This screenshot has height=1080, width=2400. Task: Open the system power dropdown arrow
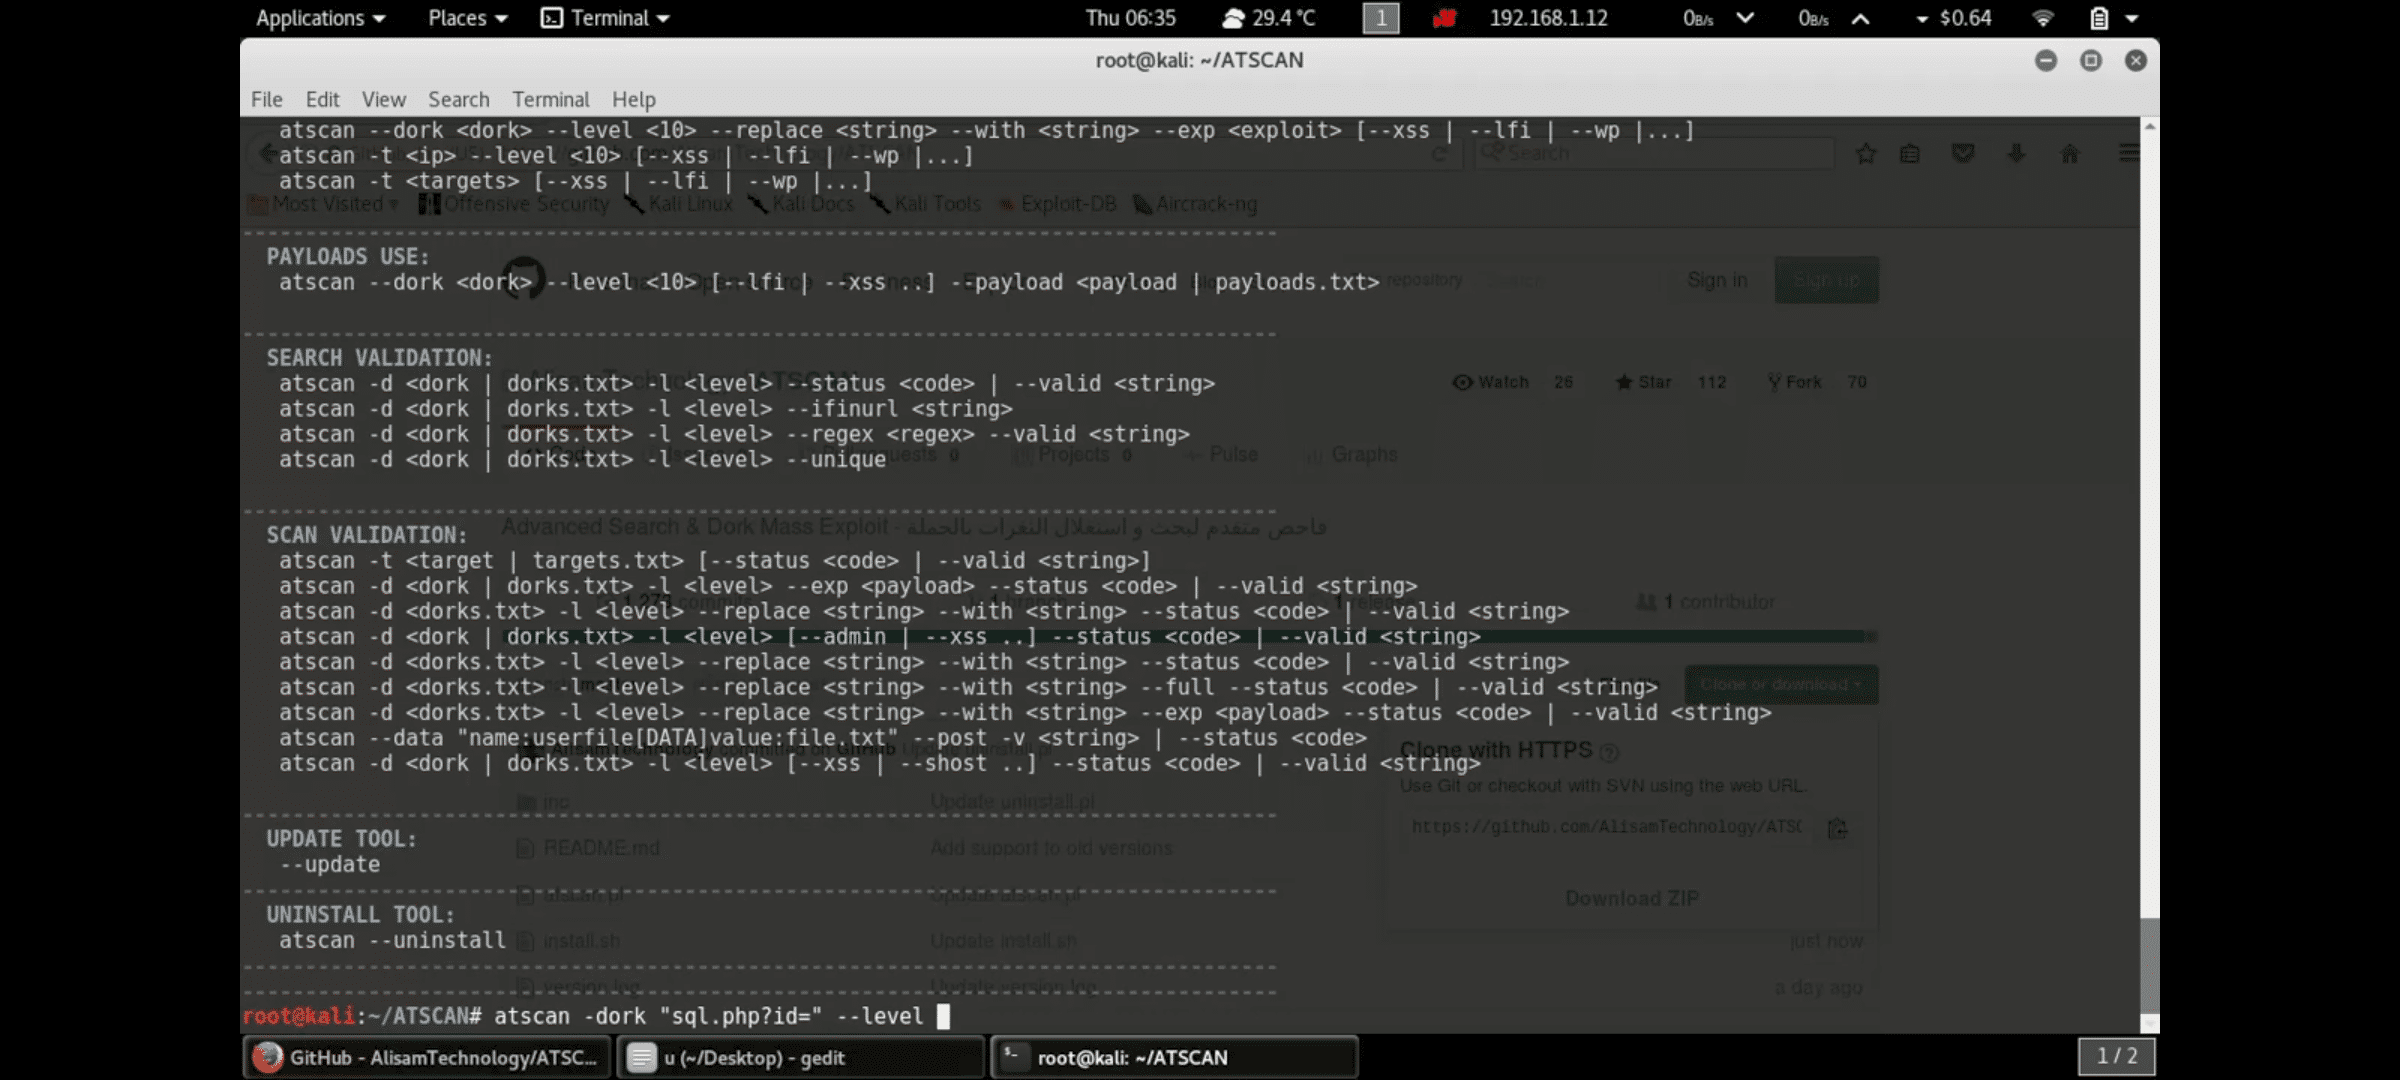[2132, 18]
